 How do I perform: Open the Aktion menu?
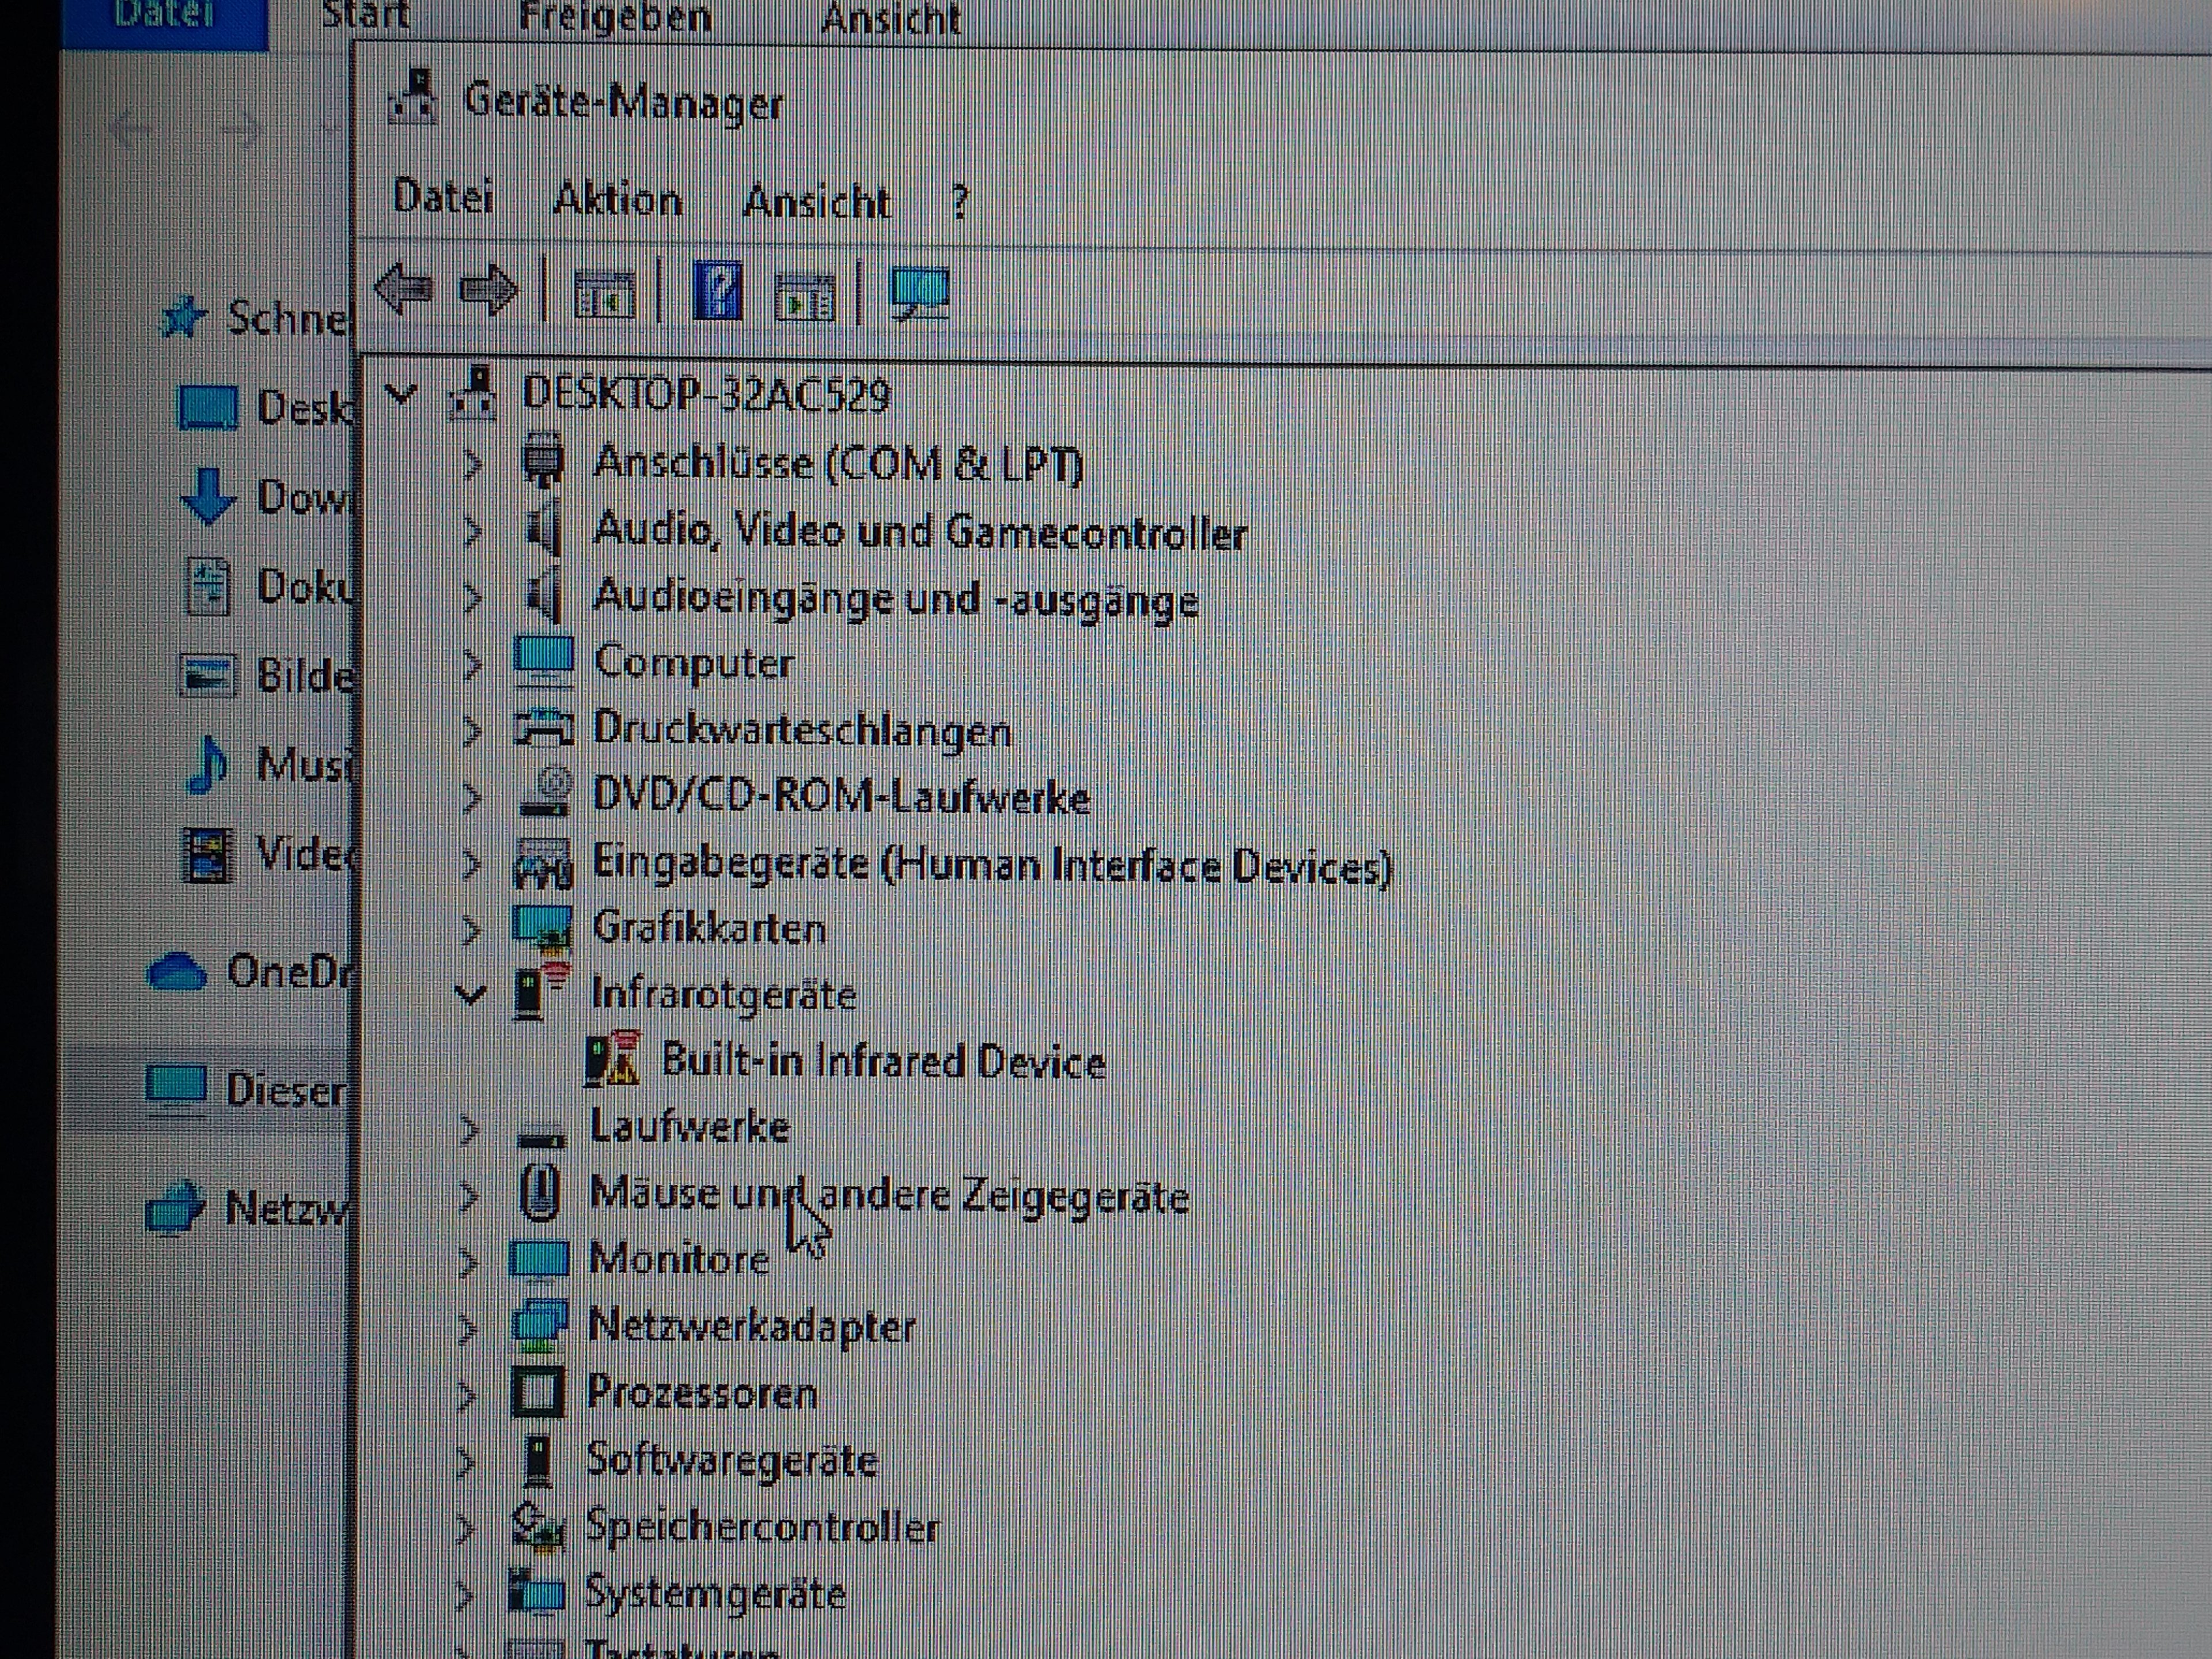tap(617, 199)
